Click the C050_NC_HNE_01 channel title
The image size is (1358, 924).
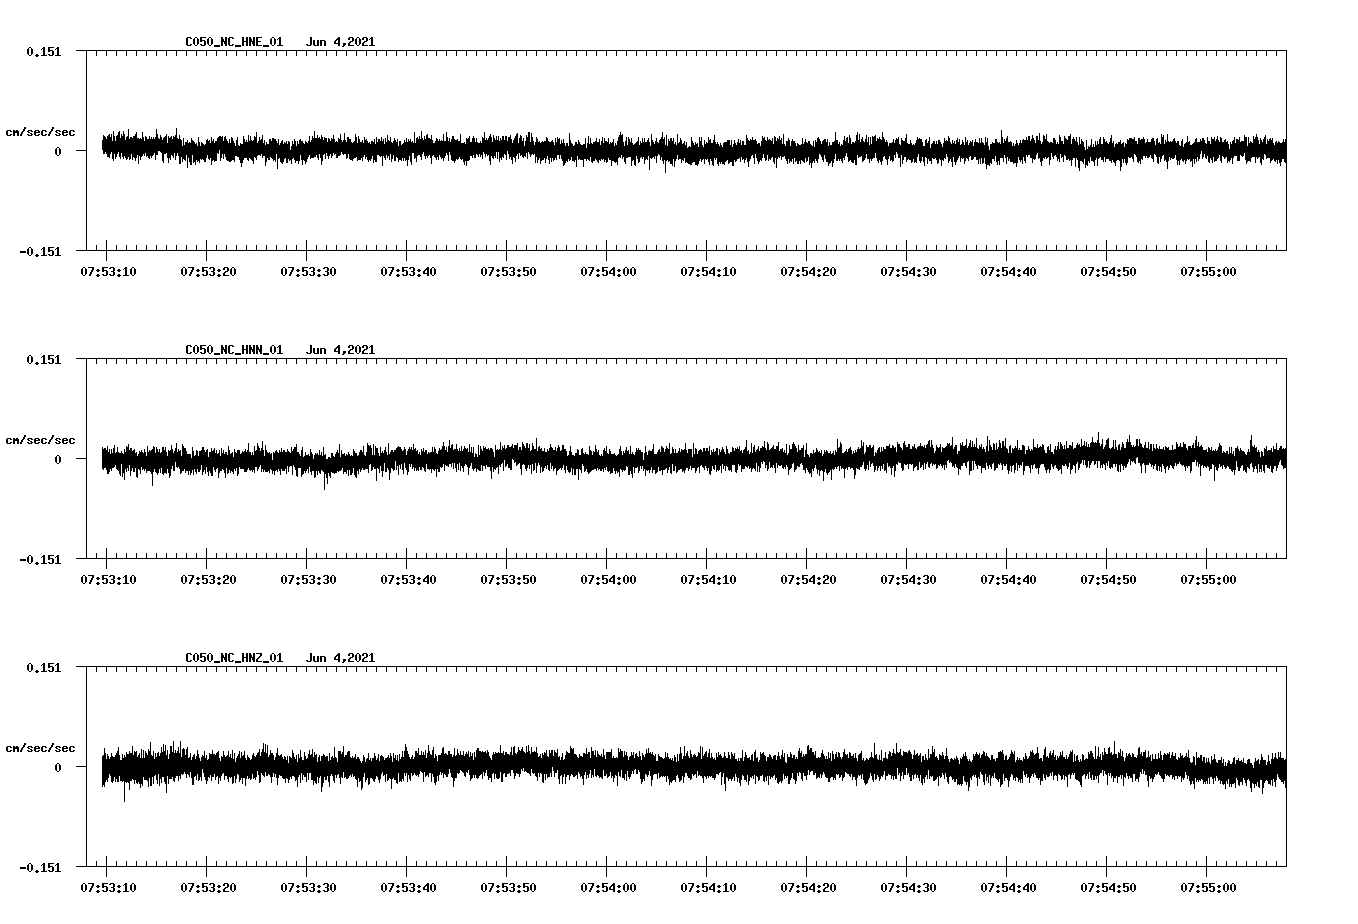pyautogui.click(x=234, y=42)
